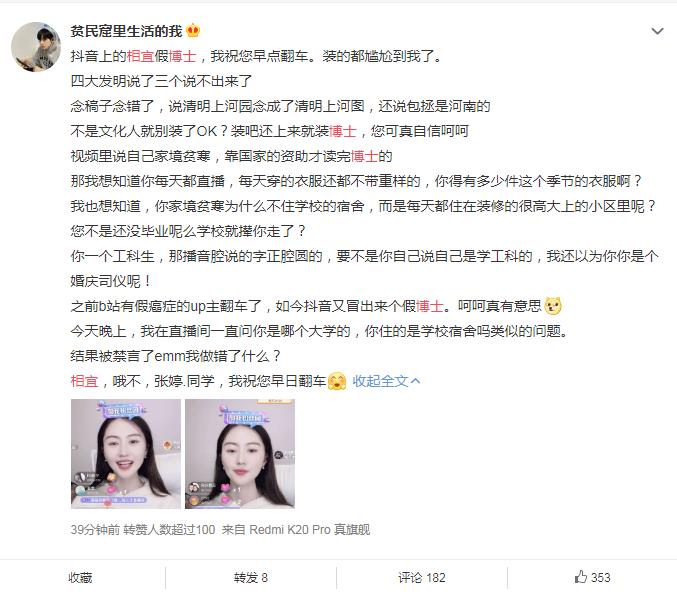This screenshot has width=677, height=596.
Task: Open username 贫民窟里生活的我 profile
Action: pyautogui.click(x=127, y=31)
